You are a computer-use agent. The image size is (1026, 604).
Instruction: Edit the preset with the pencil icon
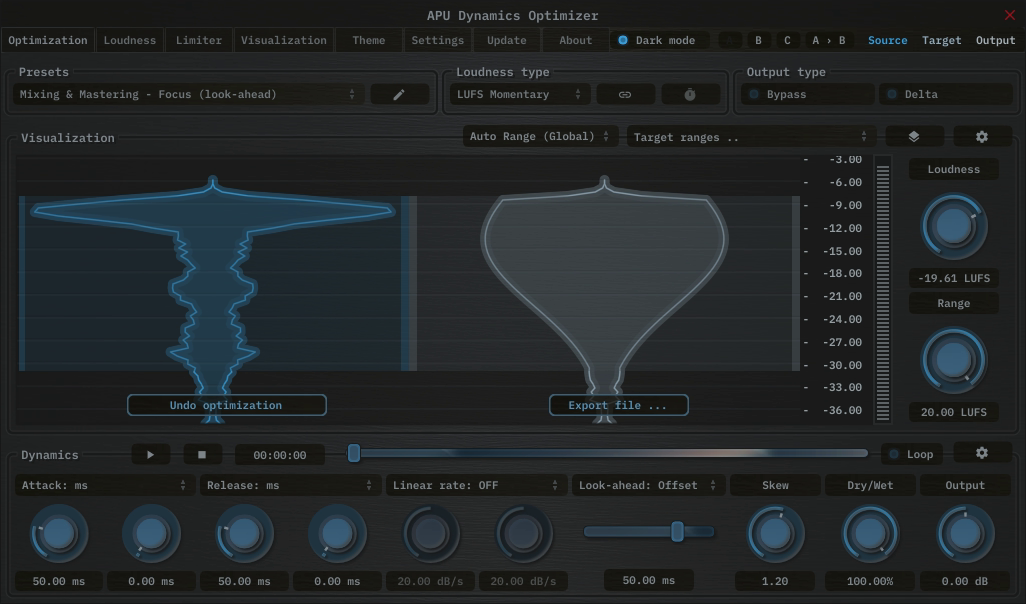click(399, 93)
